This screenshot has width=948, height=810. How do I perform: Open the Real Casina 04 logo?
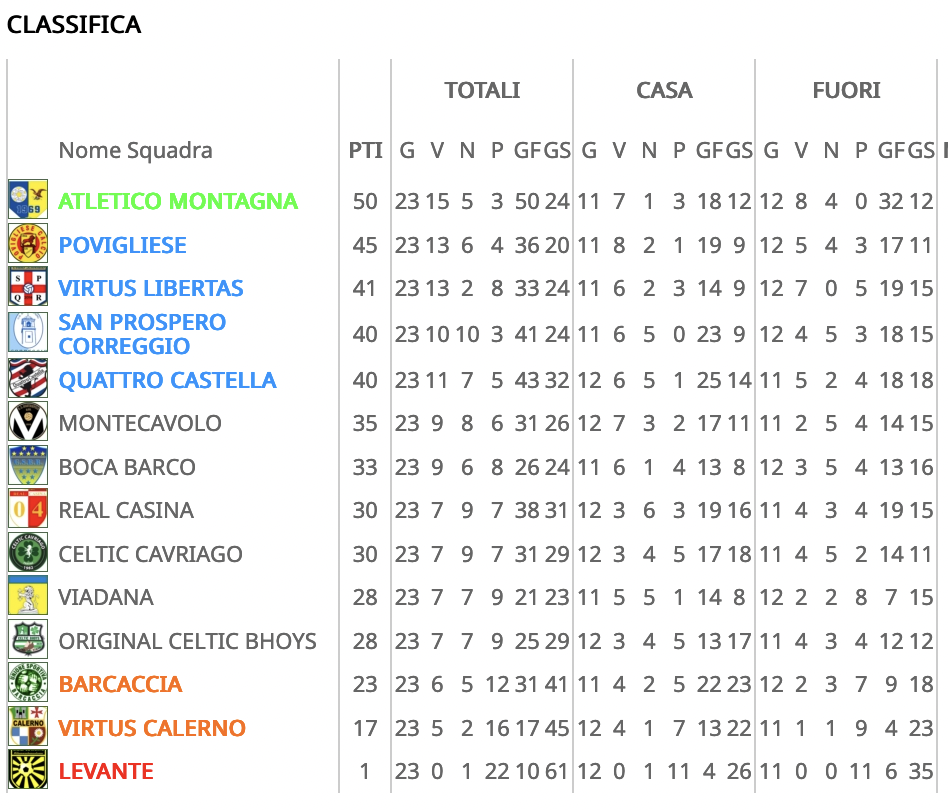tap(28, 508)
